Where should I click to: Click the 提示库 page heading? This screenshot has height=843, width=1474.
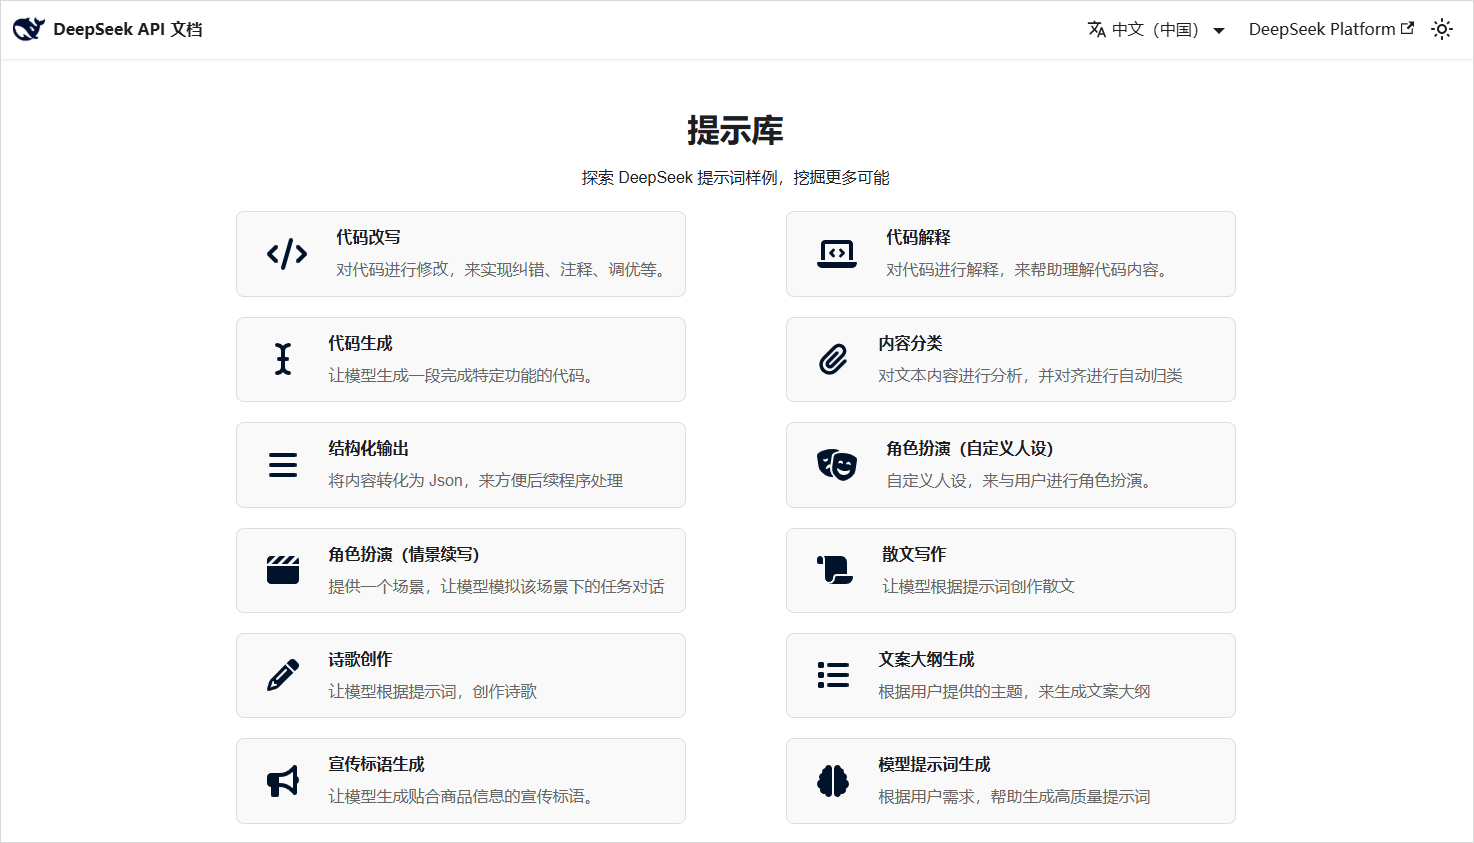pyautogui.click(x=735, y=130)
